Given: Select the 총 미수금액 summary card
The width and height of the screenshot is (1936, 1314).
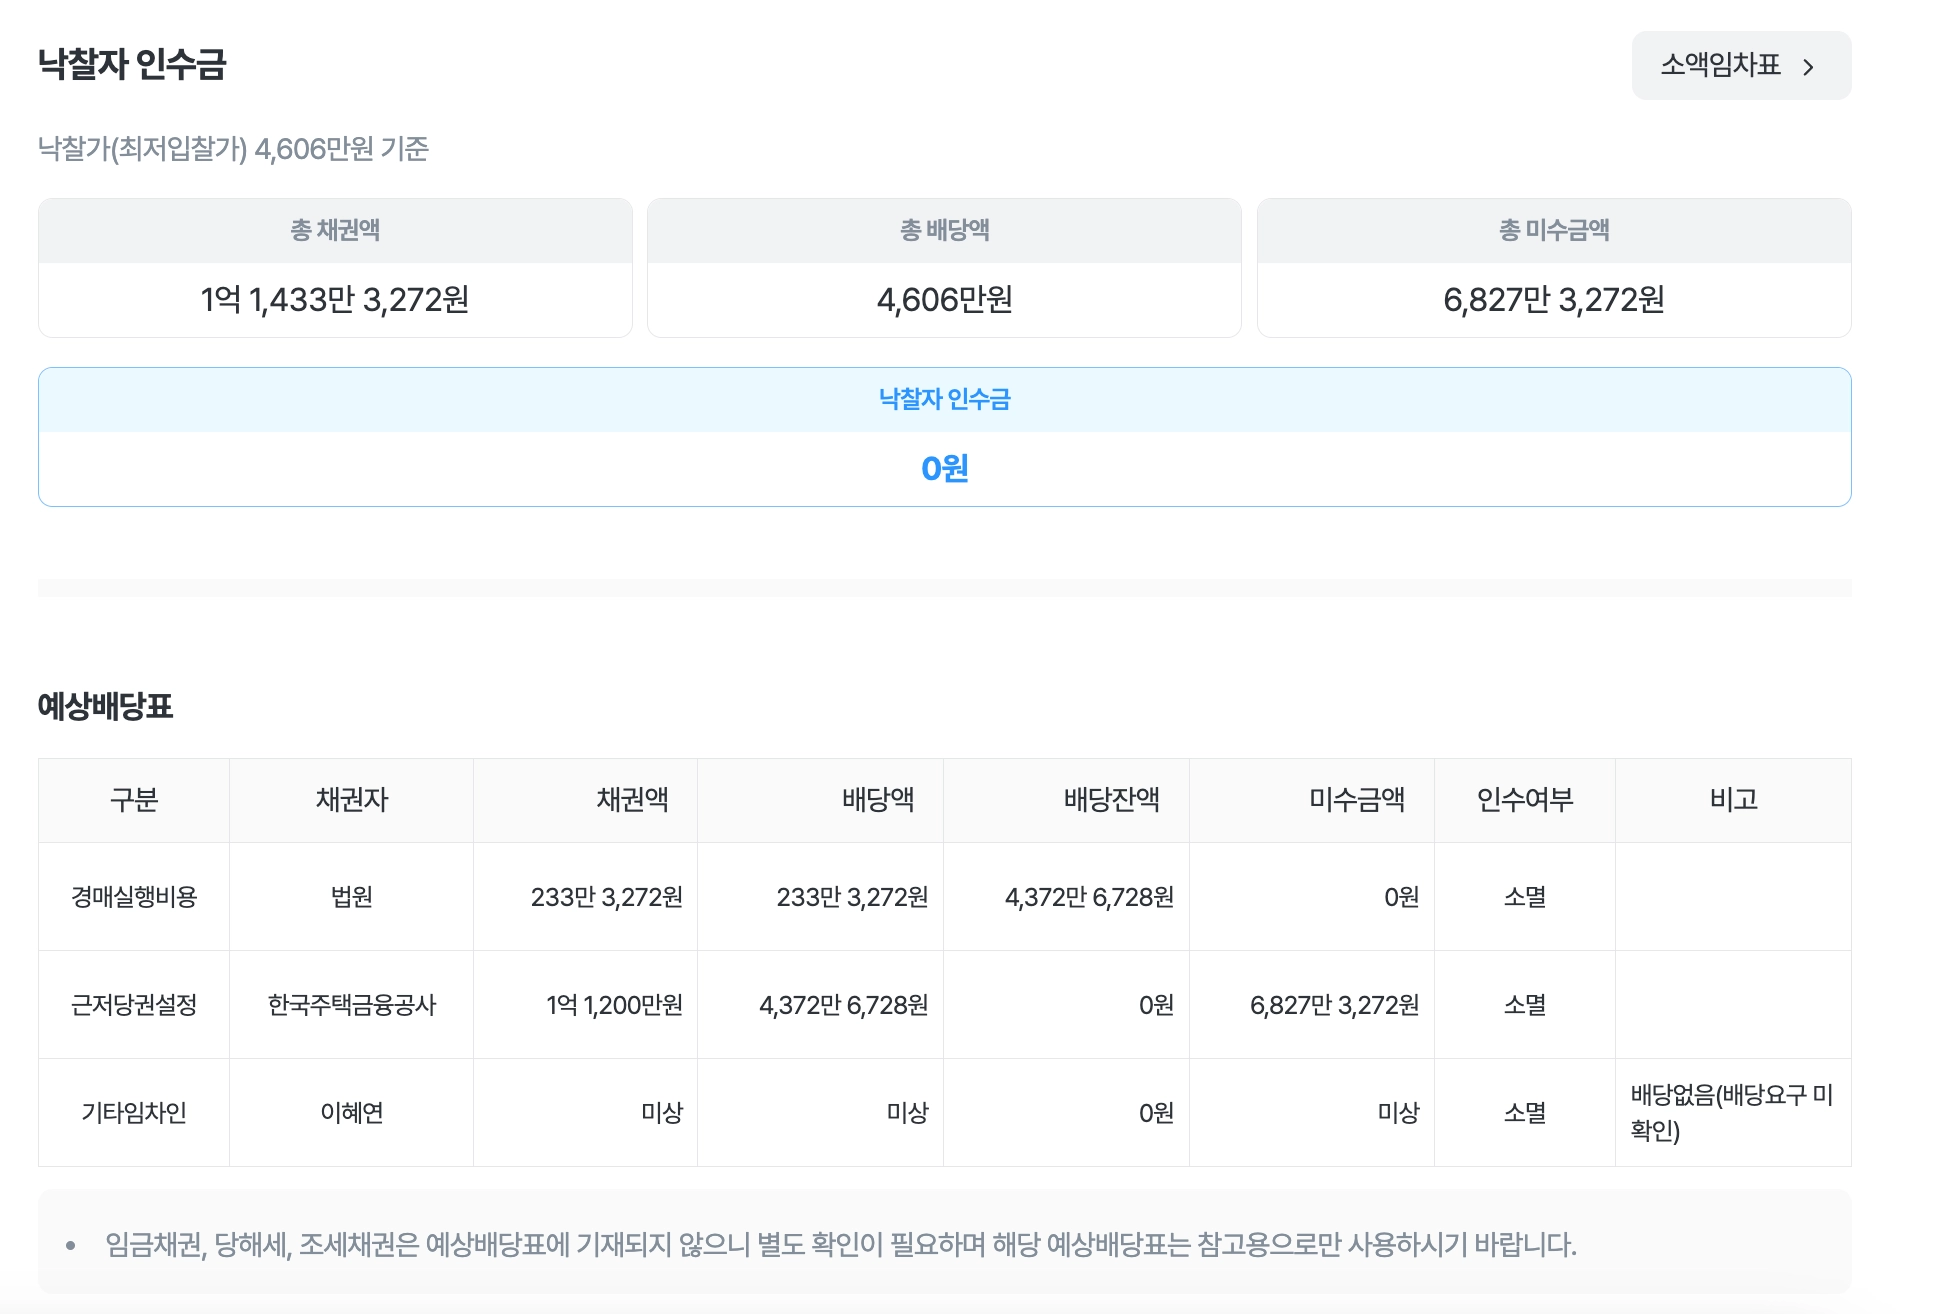Looking at the screenshot, I should pos(1553,268).
